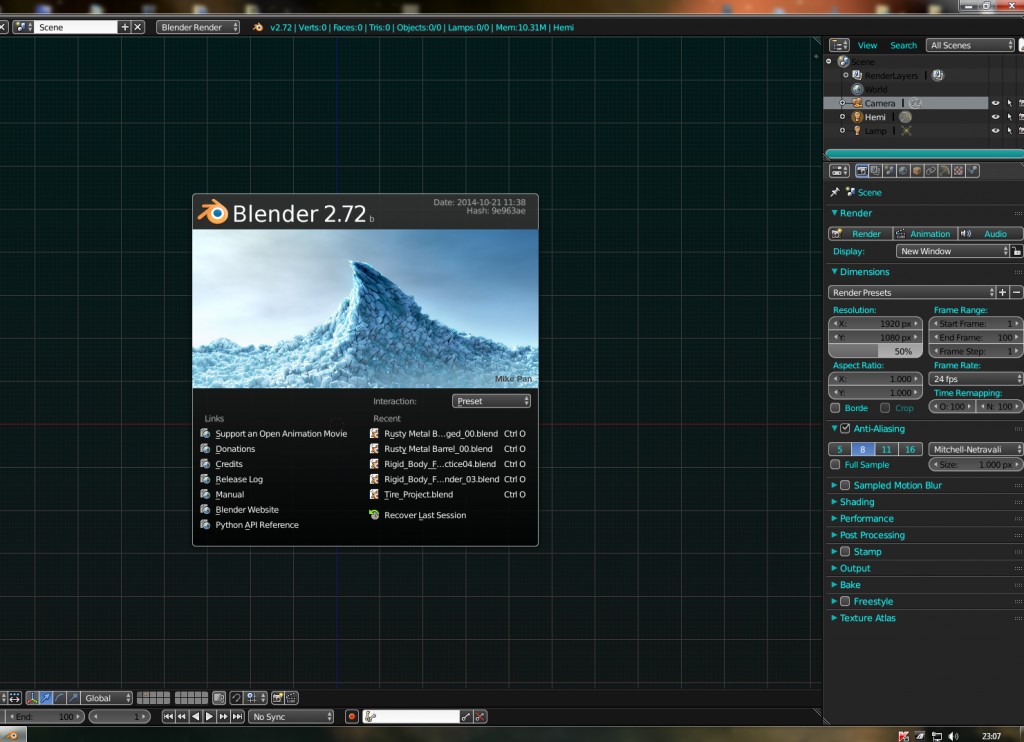Open the Render Layers properties tab
Screen dimensions: 1024x742
873,170
